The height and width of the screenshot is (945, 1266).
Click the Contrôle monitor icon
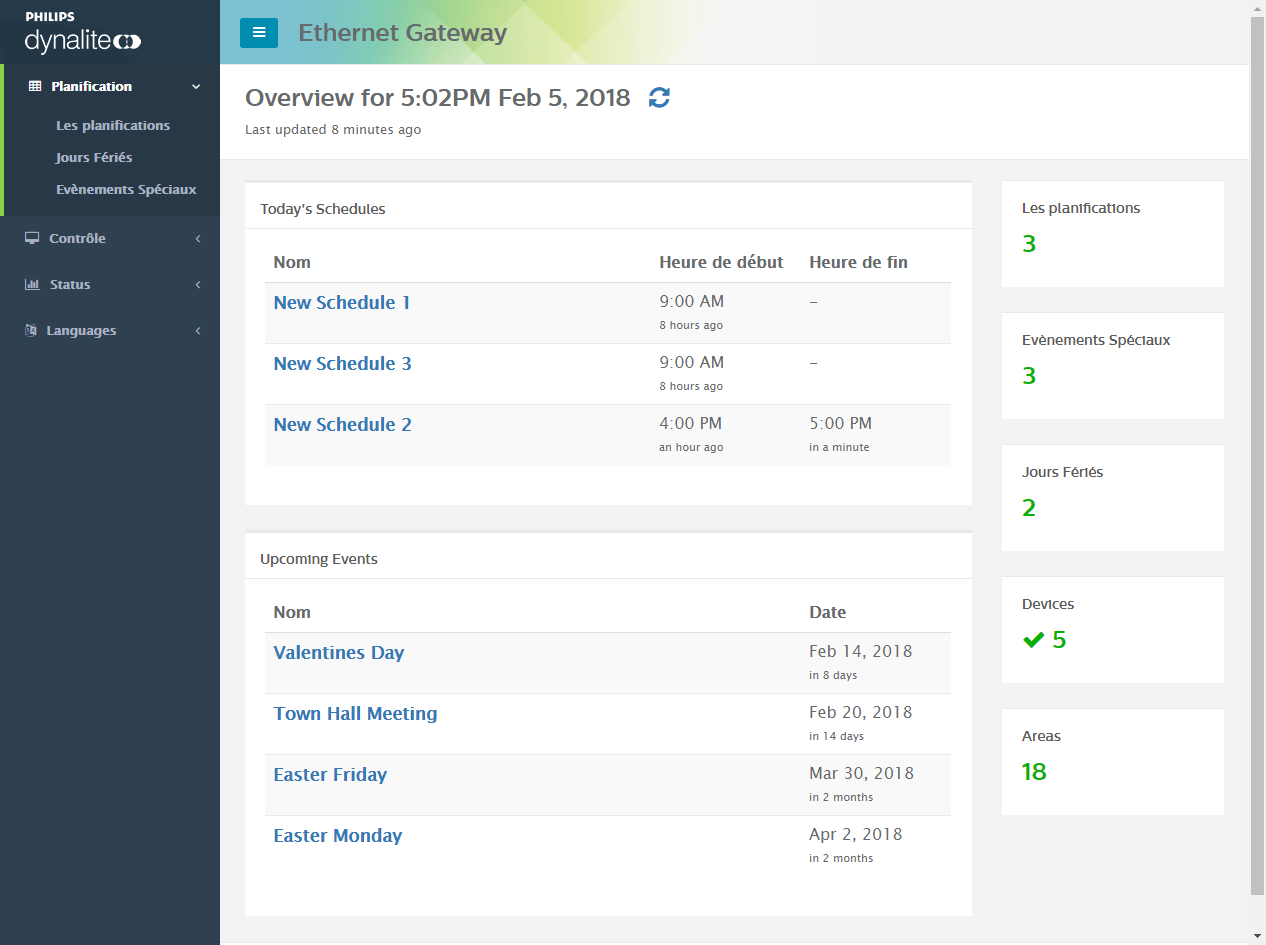[x=32, y=238]
